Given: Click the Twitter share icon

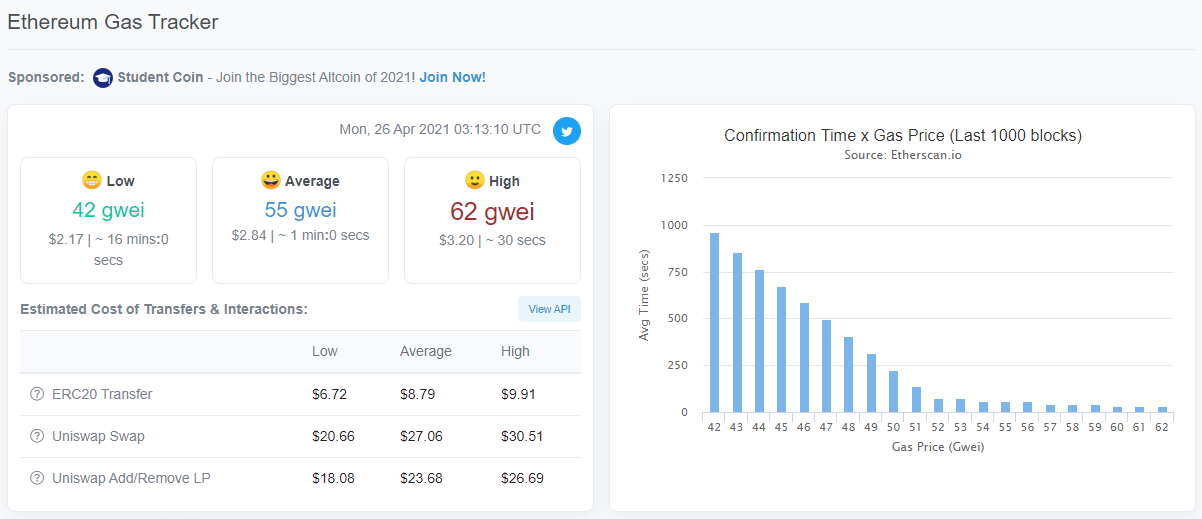Looking at the screenshot, I should coord(567,131).
